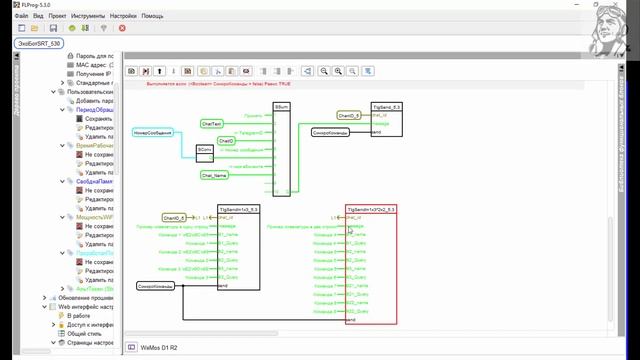Collapse the left project tree panel arrow
This screenshot has width=640, height=360.
[17, 57]
